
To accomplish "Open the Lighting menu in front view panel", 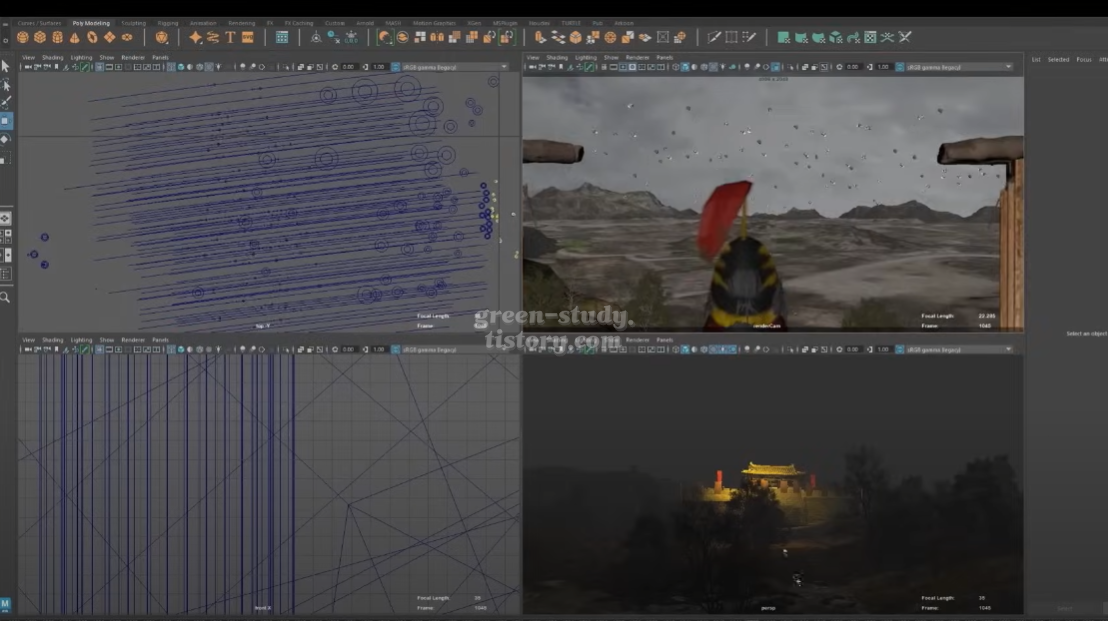I will [x=81, y=340].
